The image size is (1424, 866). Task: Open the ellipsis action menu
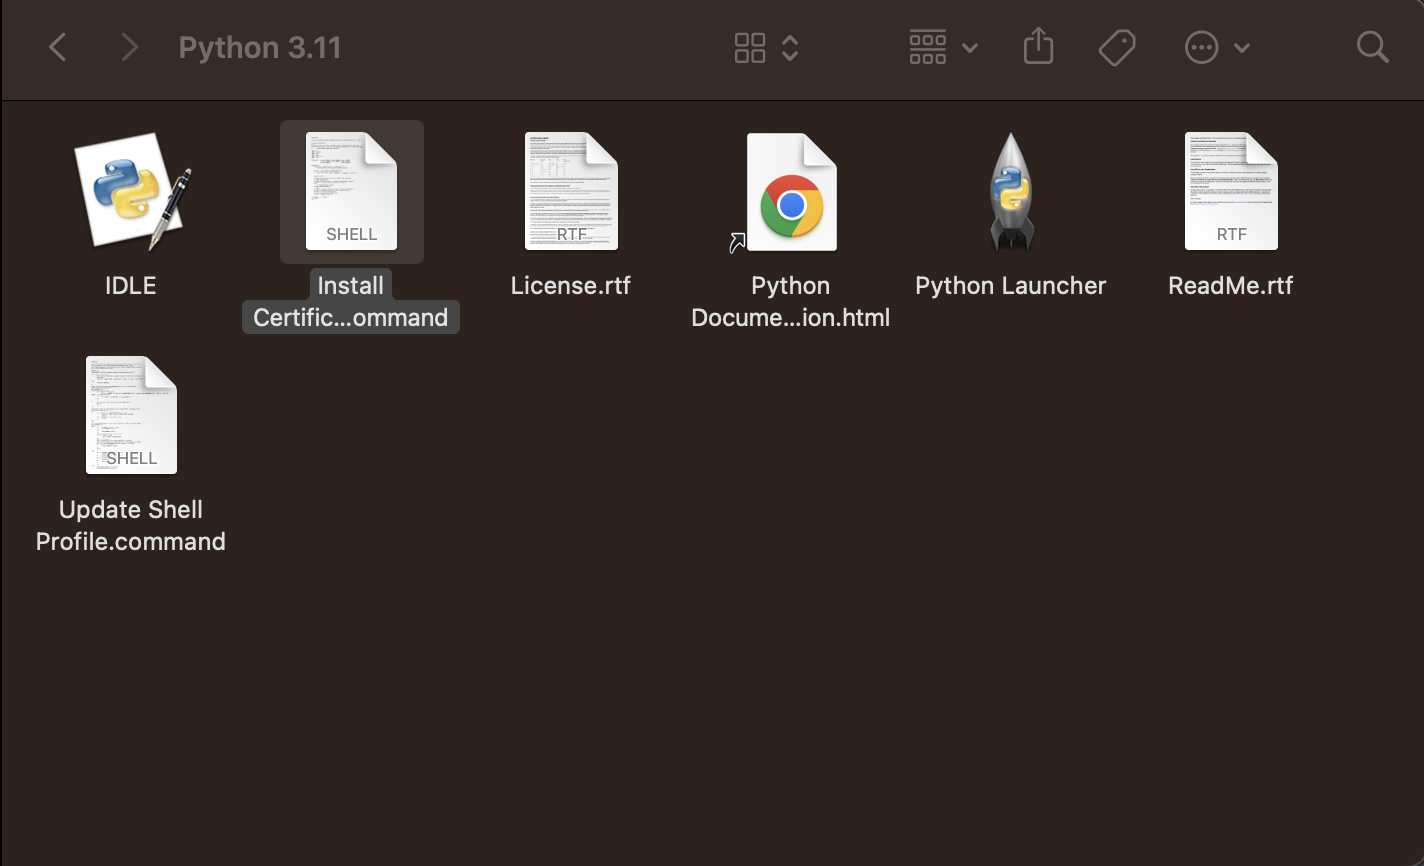pos(1201,47)
